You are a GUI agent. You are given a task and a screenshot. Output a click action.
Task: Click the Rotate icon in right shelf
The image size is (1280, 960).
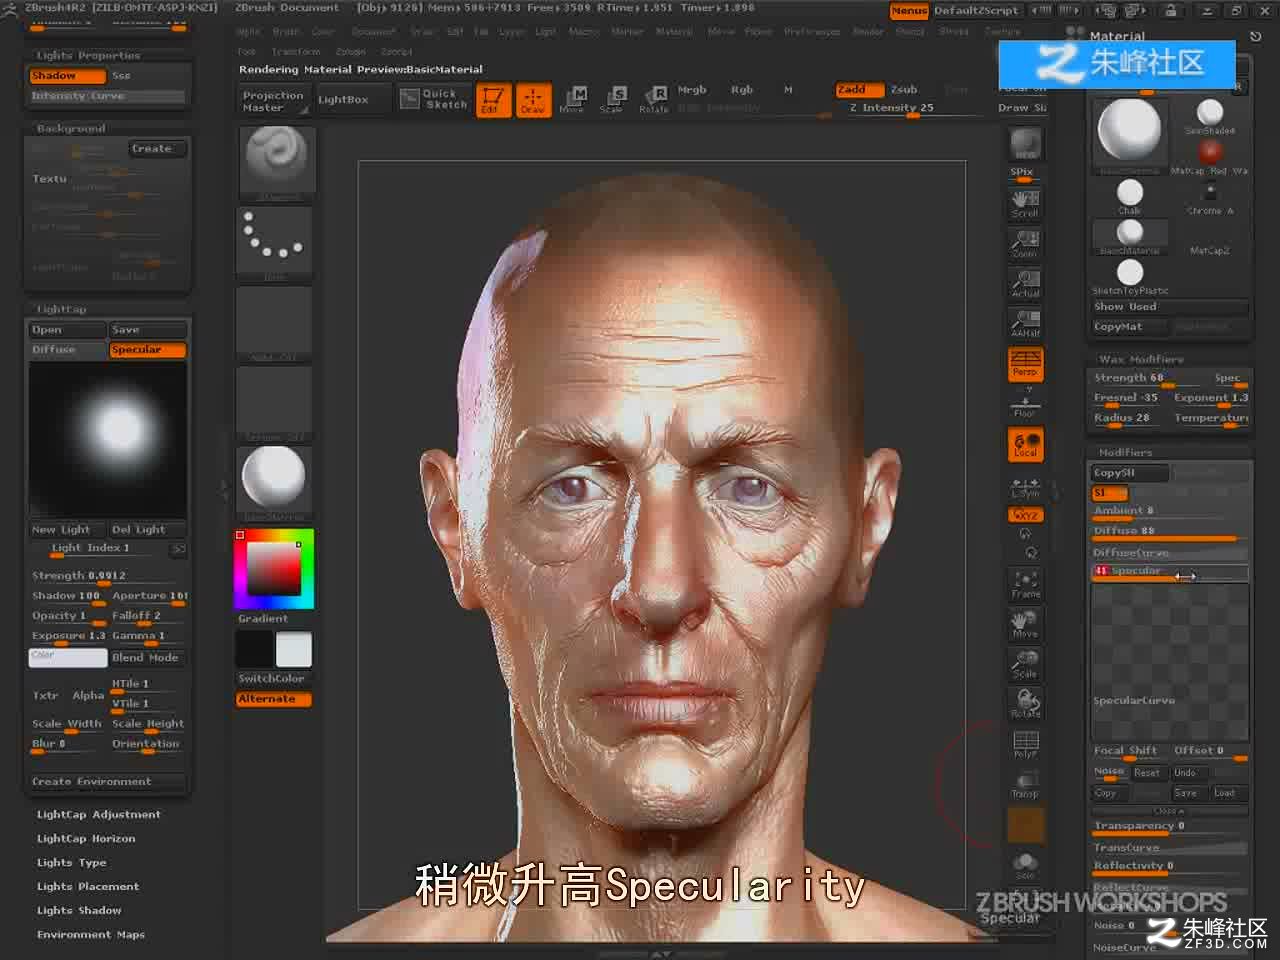coord(1025,704)
